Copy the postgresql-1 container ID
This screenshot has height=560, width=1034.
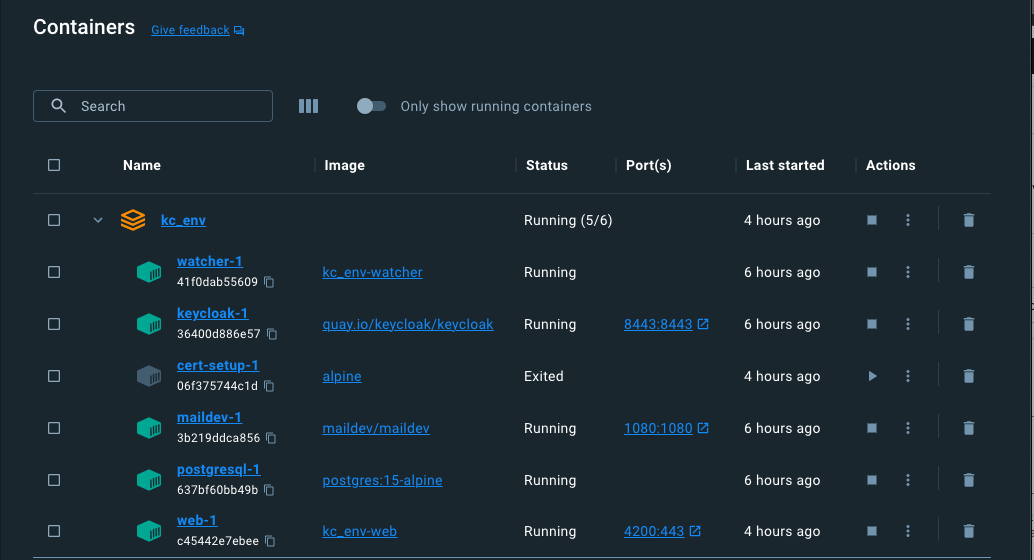tap(269, 490)
